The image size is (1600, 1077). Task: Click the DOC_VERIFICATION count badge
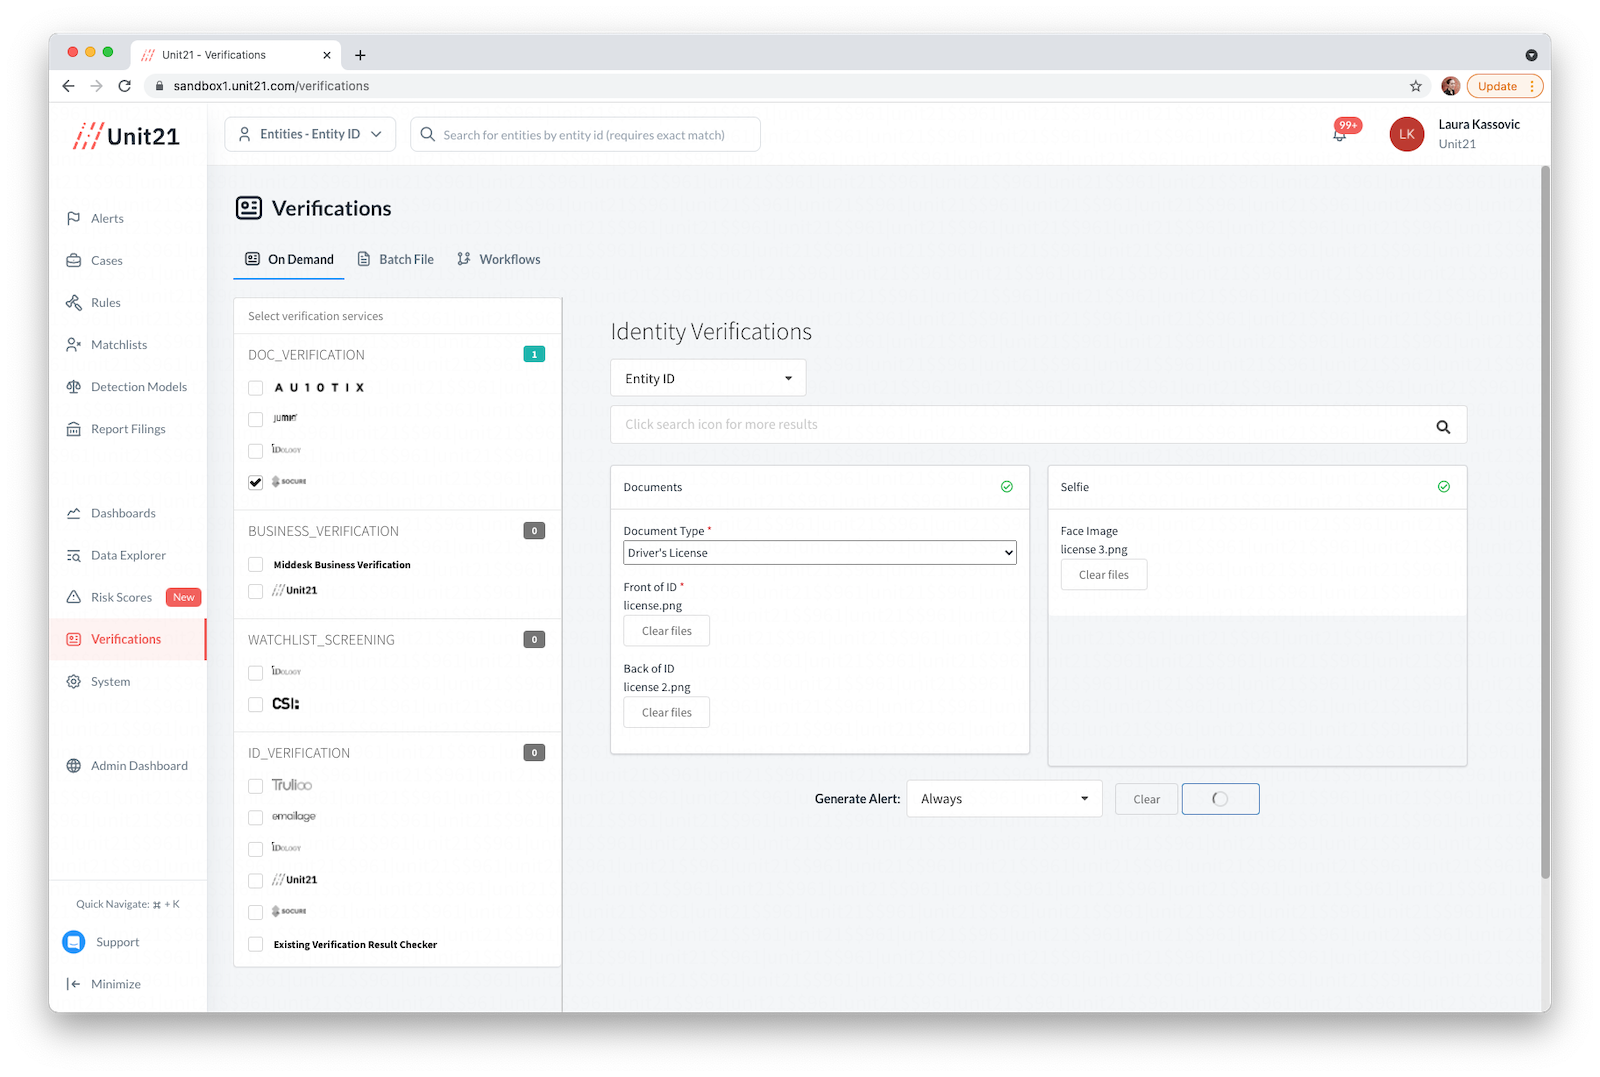pos(534,354)
